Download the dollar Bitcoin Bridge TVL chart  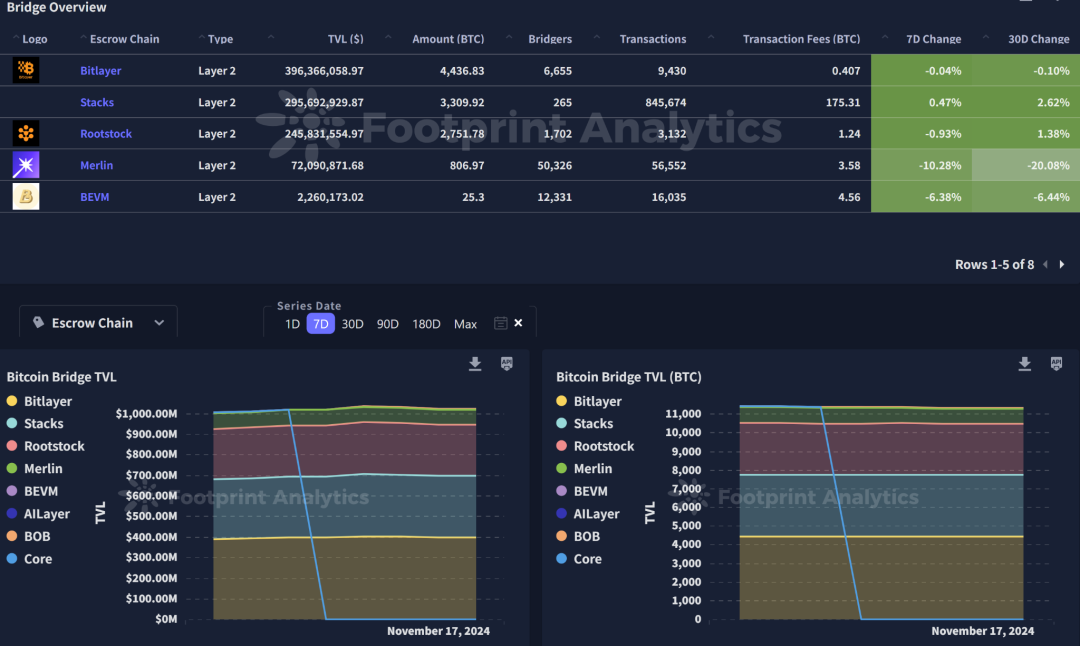475,364
